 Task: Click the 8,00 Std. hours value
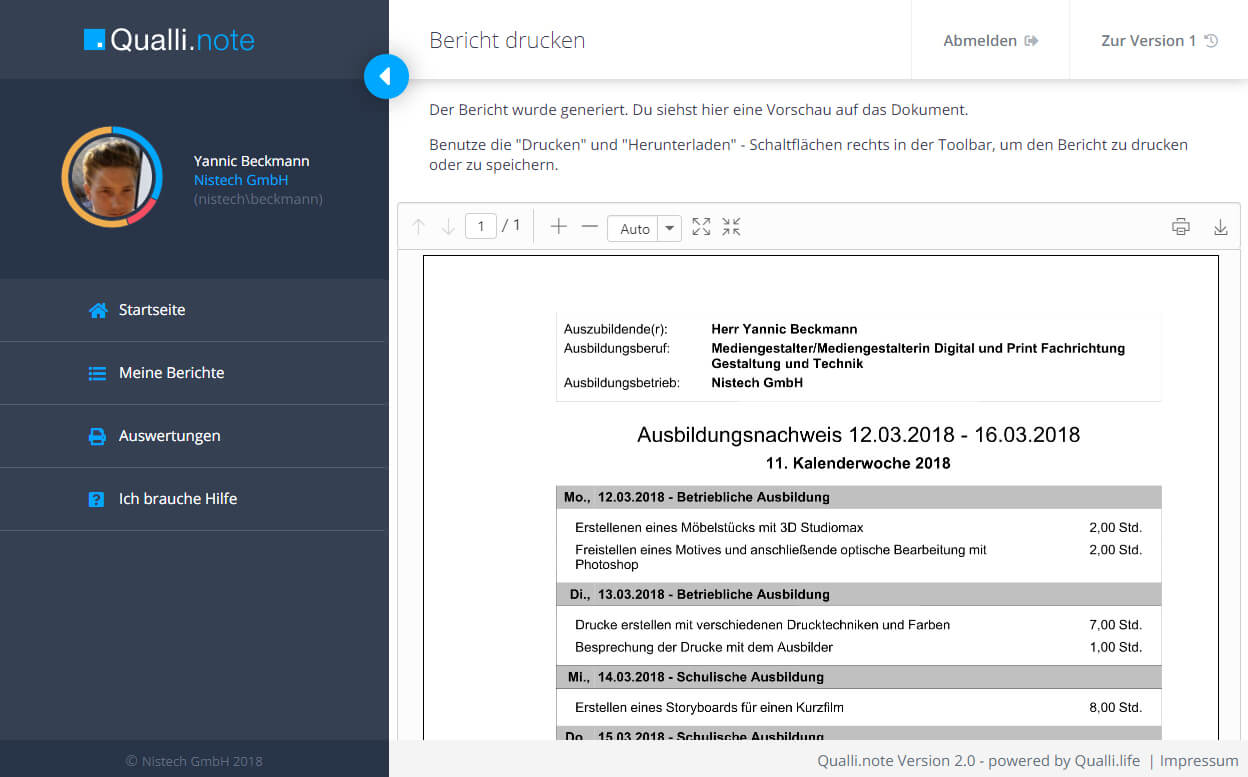tap(1115, 707)
